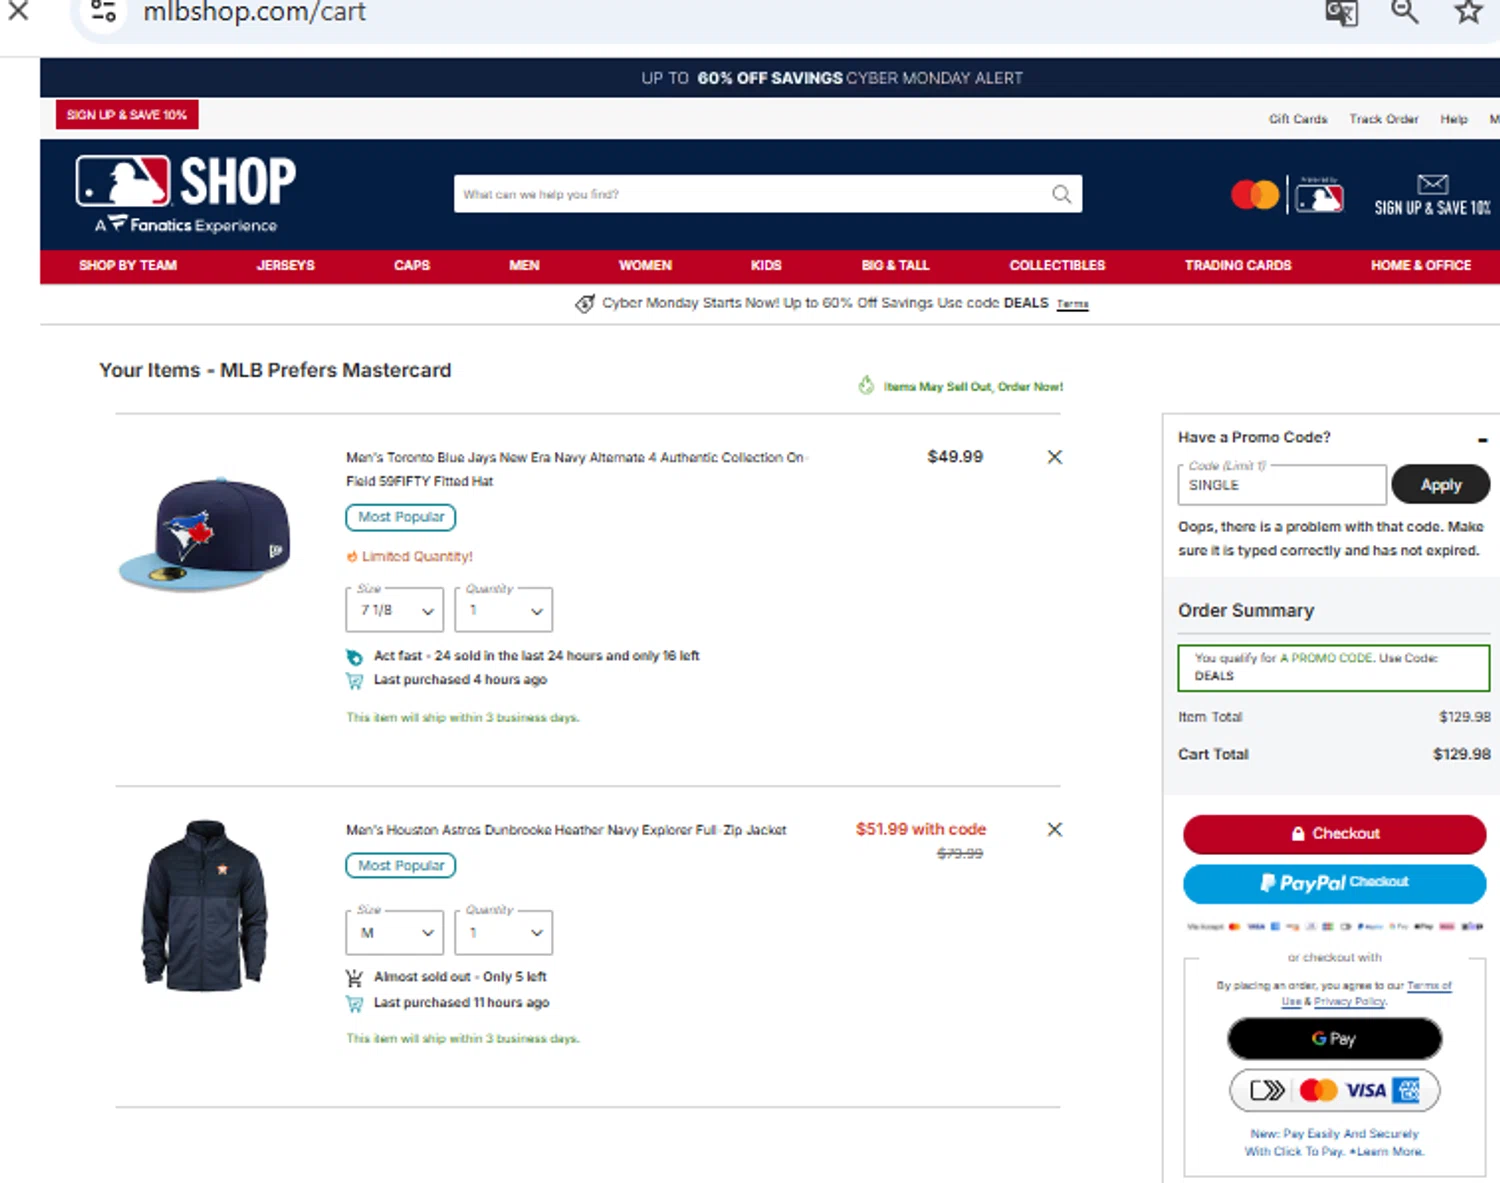
Task: Open site settings icon beside the URL
Action: pos(103,12)
